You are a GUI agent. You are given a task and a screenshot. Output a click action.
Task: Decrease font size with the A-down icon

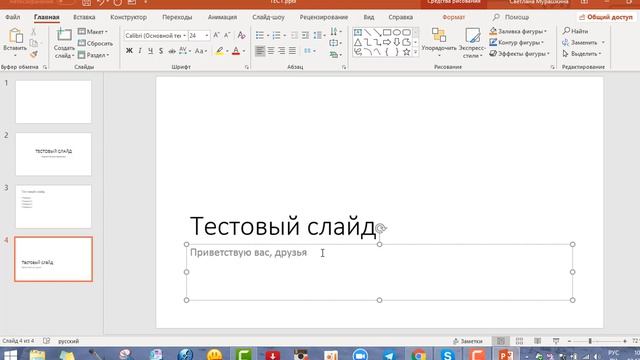[227, 36]
